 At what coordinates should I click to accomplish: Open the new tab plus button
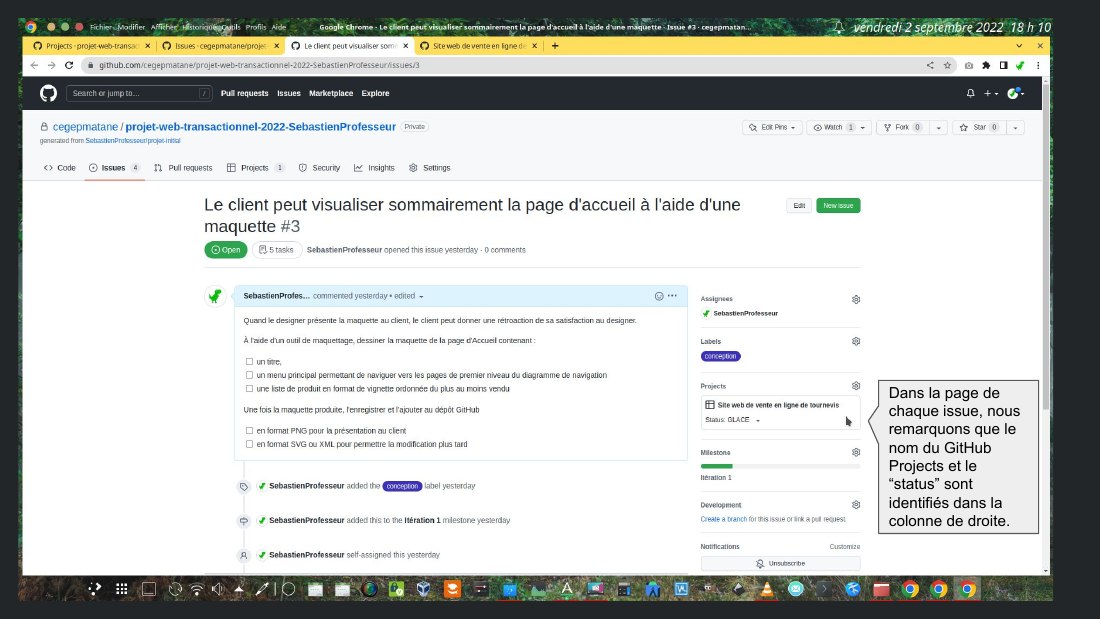click(x=555, y=46)
